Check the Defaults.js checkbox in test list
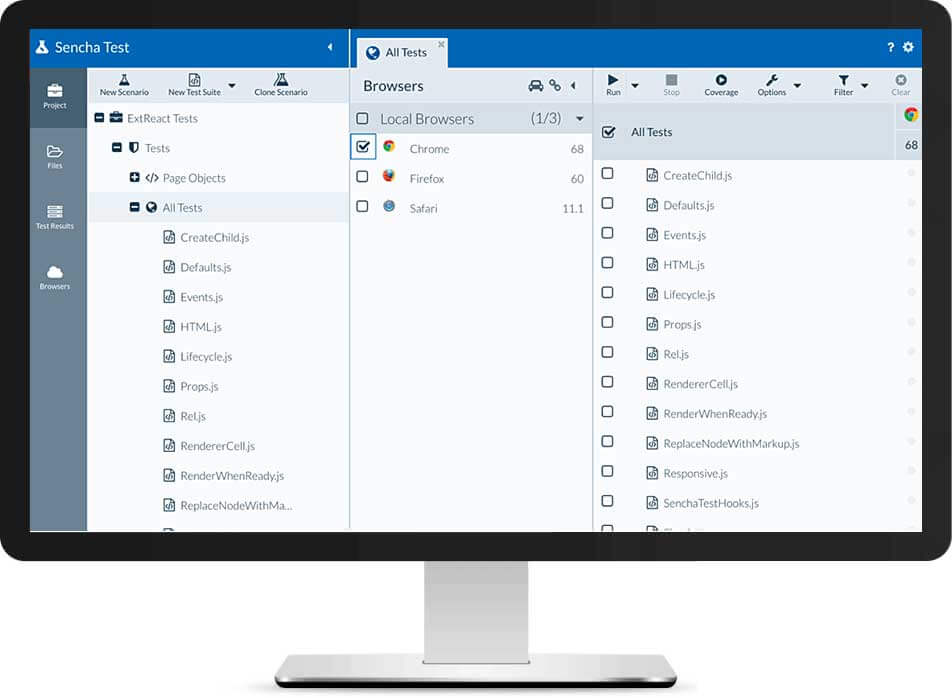The height and width of the screenshot is (698, 952). click(607, 203)
